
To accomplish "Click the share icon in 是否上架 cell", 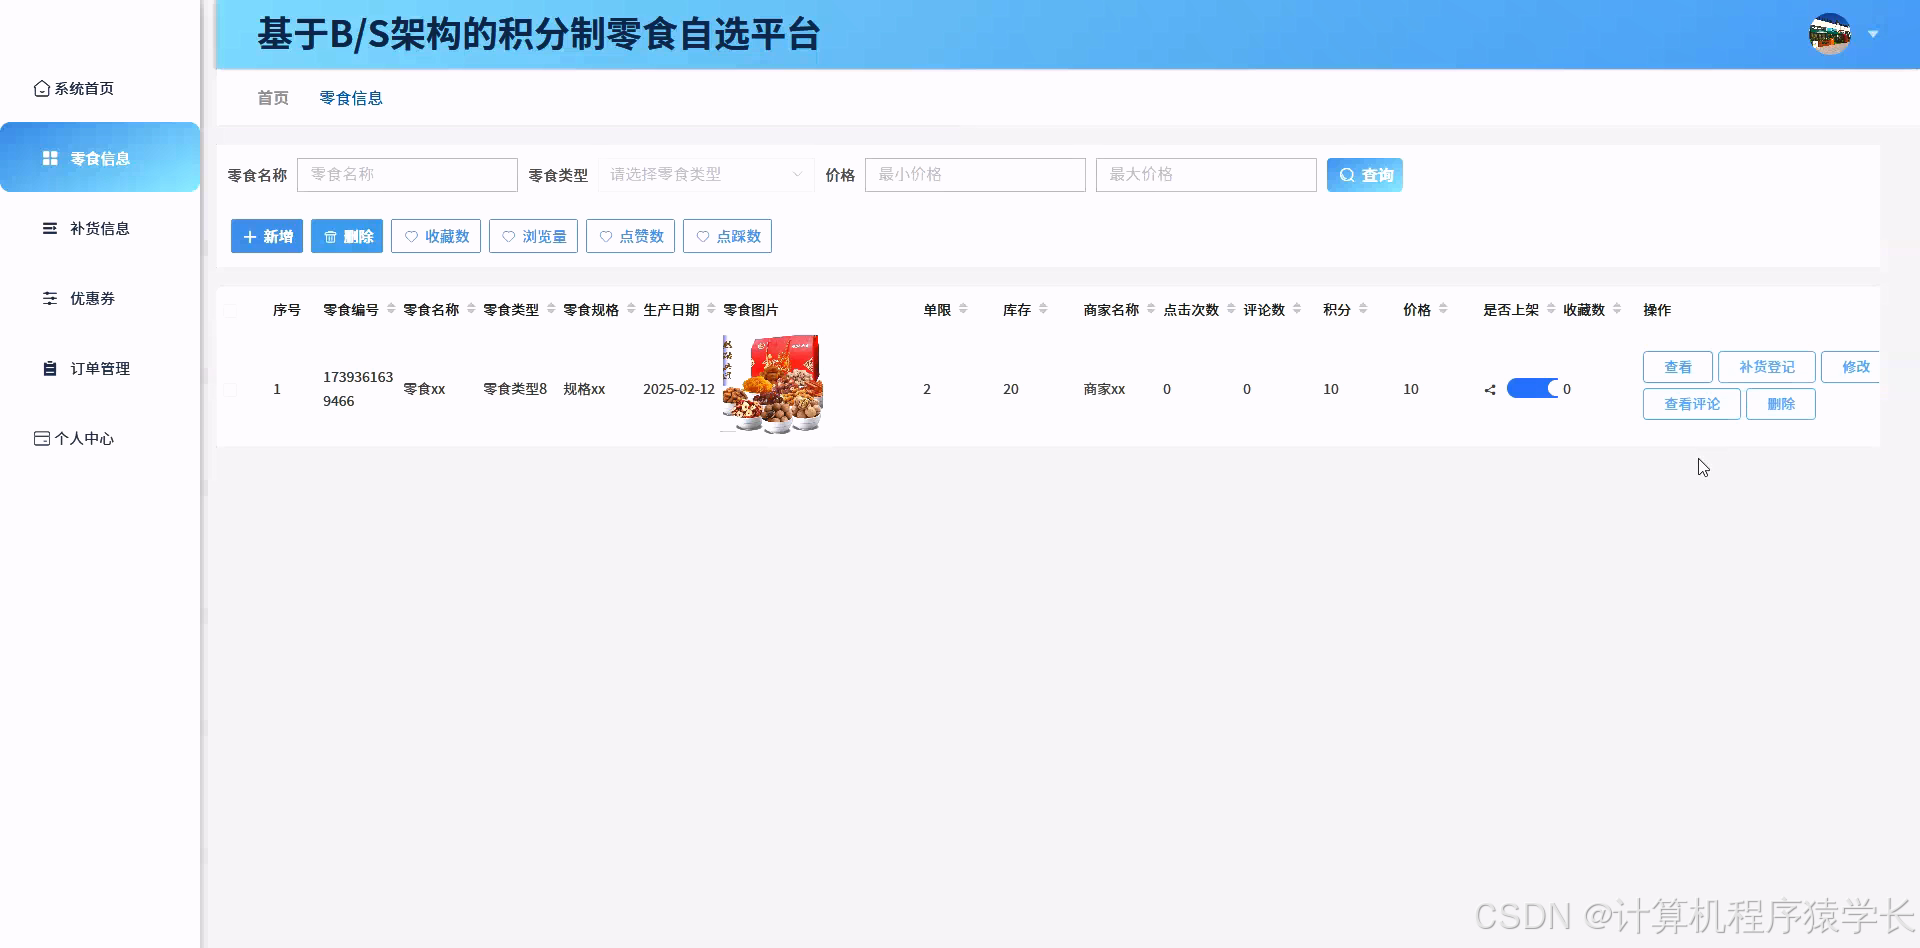I will (x=1490, y=390).
